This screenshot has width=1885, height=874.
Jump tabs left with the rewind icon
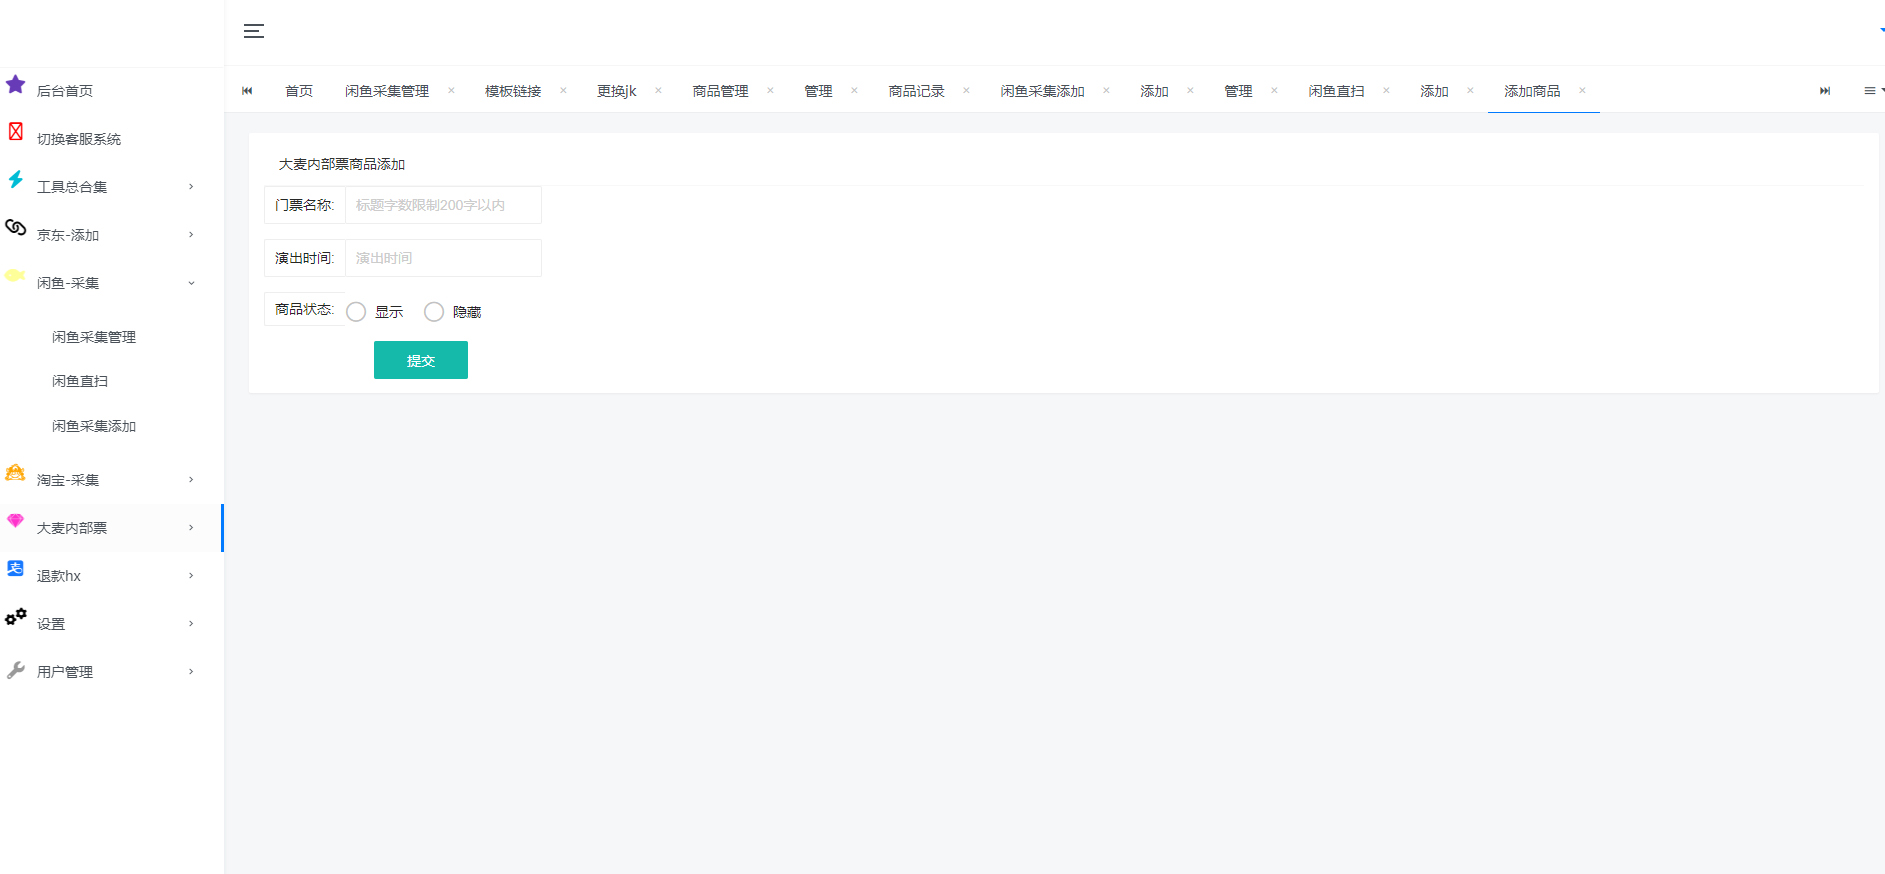pyautogui.click(x=247, y=91)
